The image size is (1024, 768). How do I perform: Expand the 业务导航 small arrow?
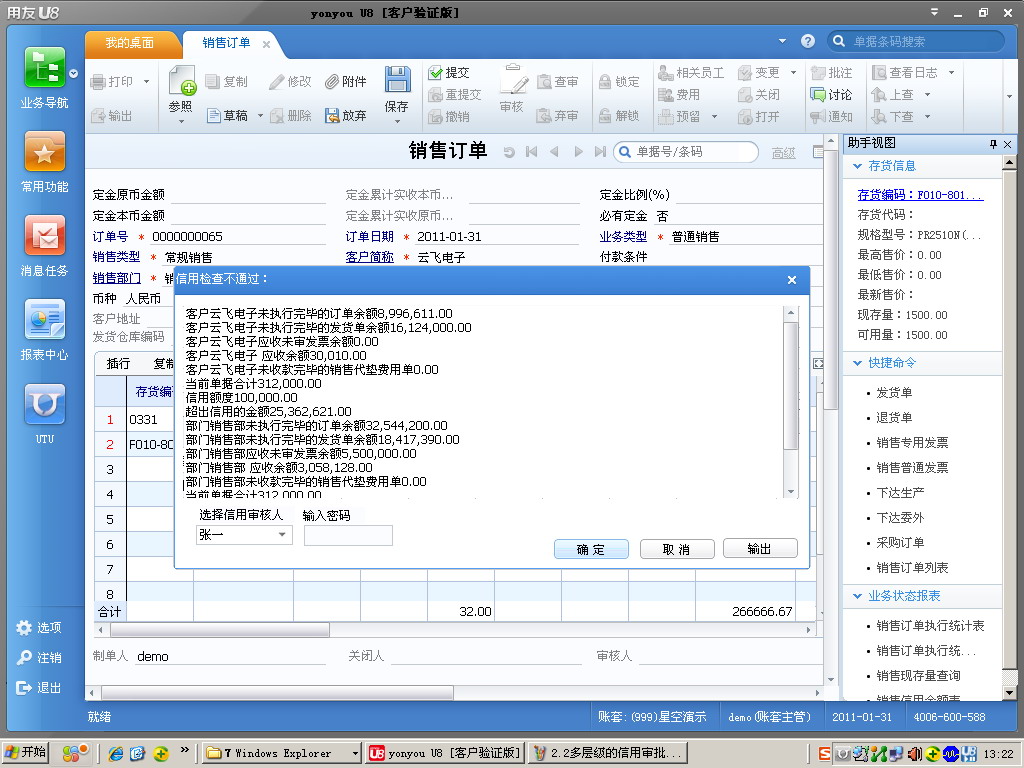pos(74,74)
